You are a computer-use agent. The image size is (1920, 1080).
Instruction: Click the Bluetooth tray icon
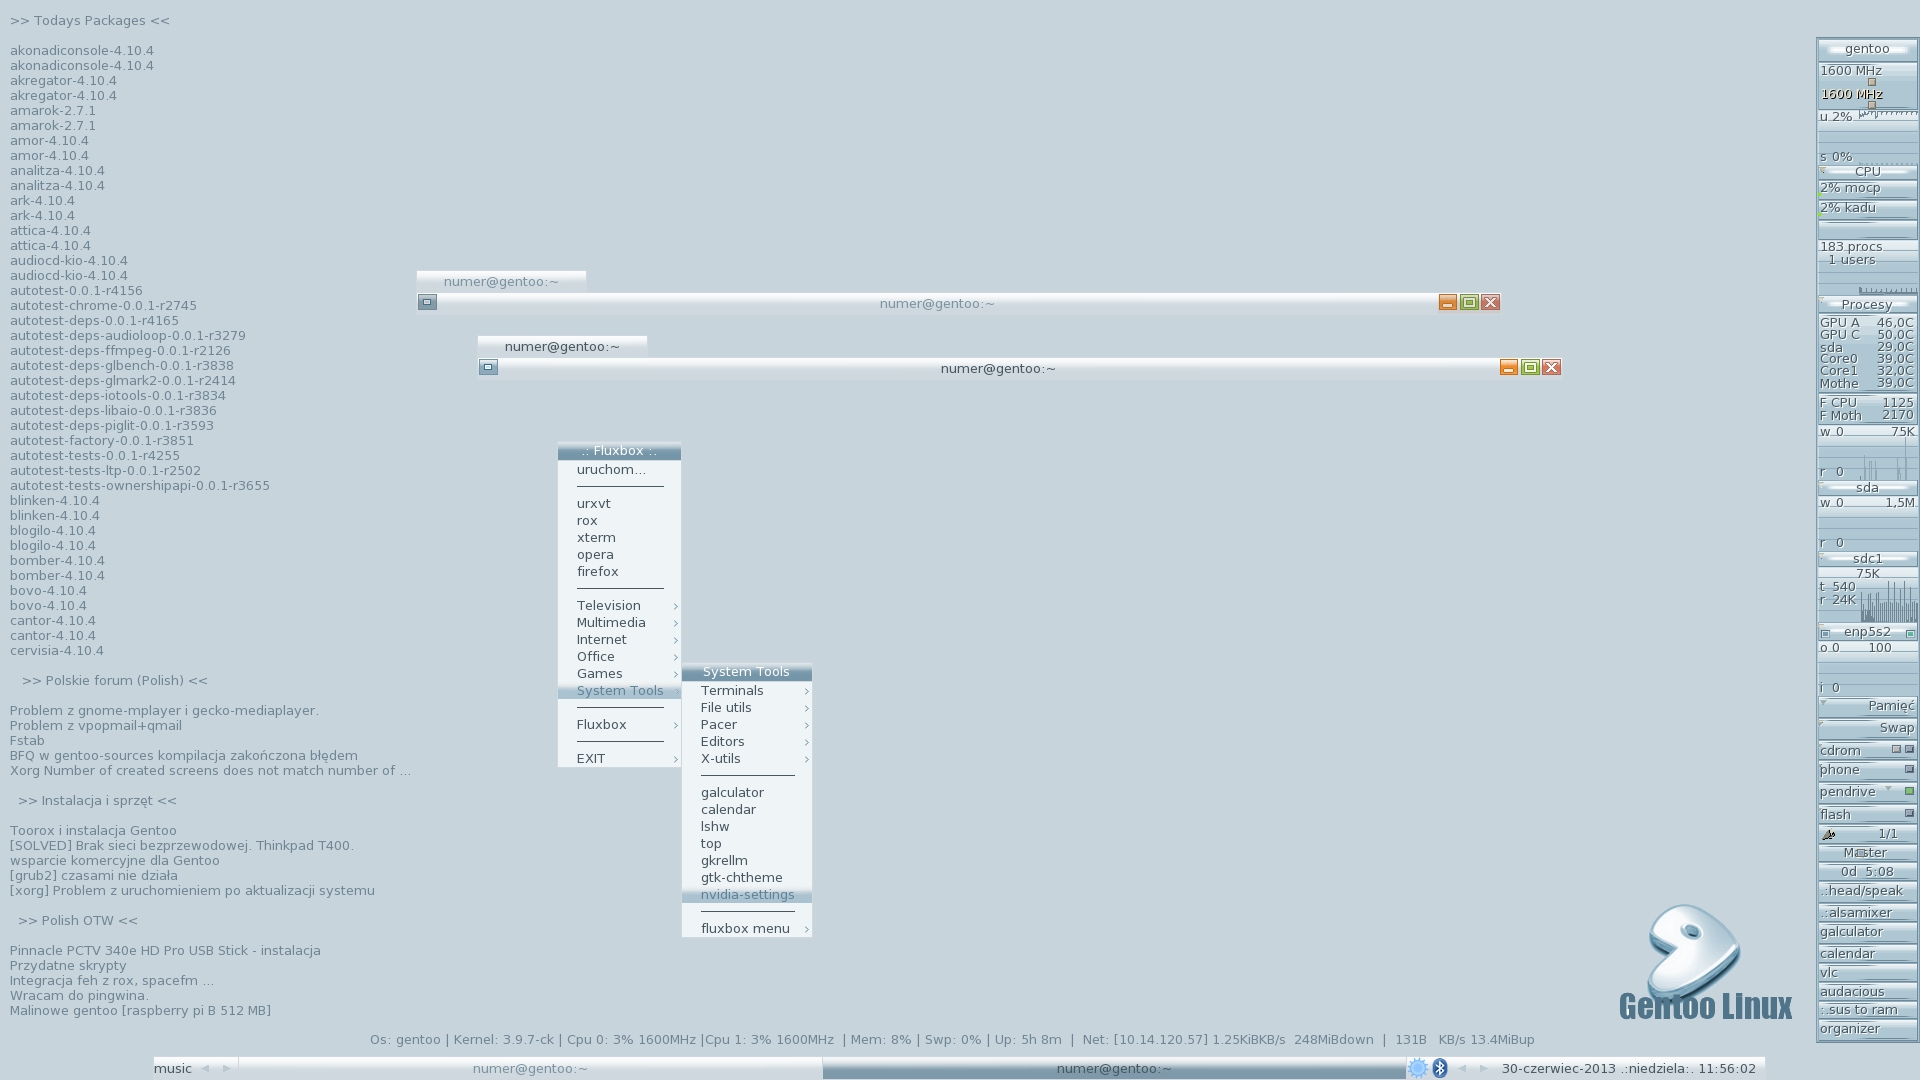1440,1068
